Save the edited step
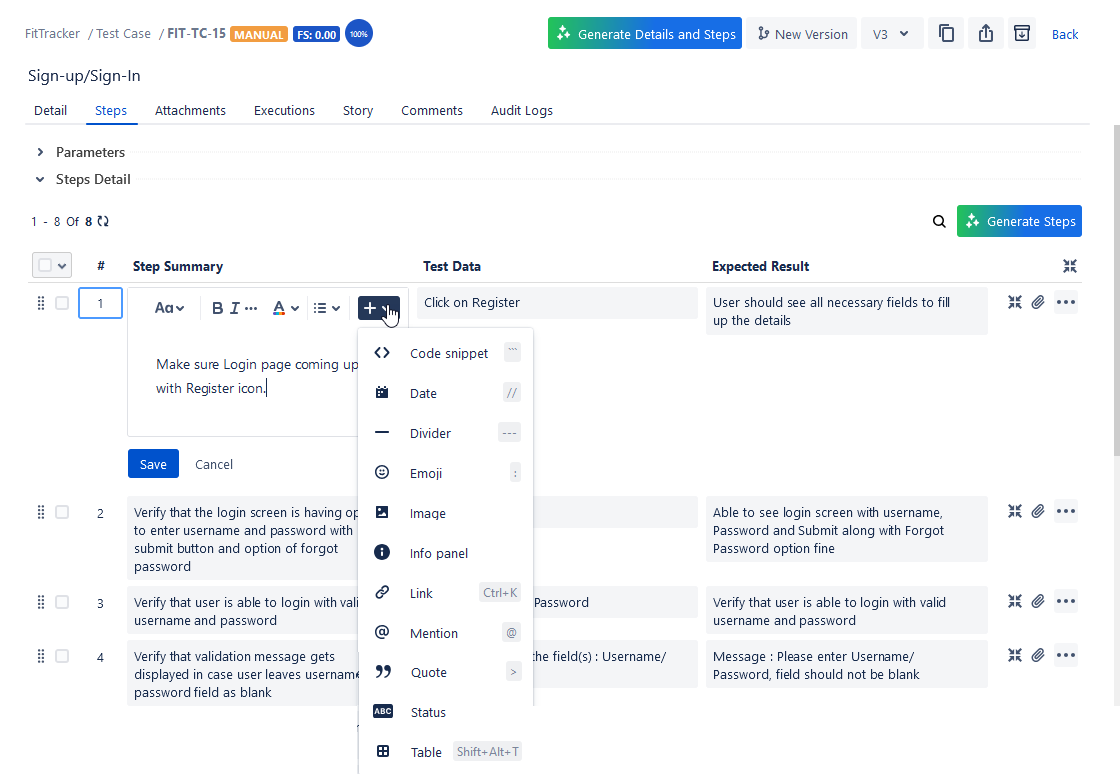This screenshot has height=778, width=1120. point(153,463)
